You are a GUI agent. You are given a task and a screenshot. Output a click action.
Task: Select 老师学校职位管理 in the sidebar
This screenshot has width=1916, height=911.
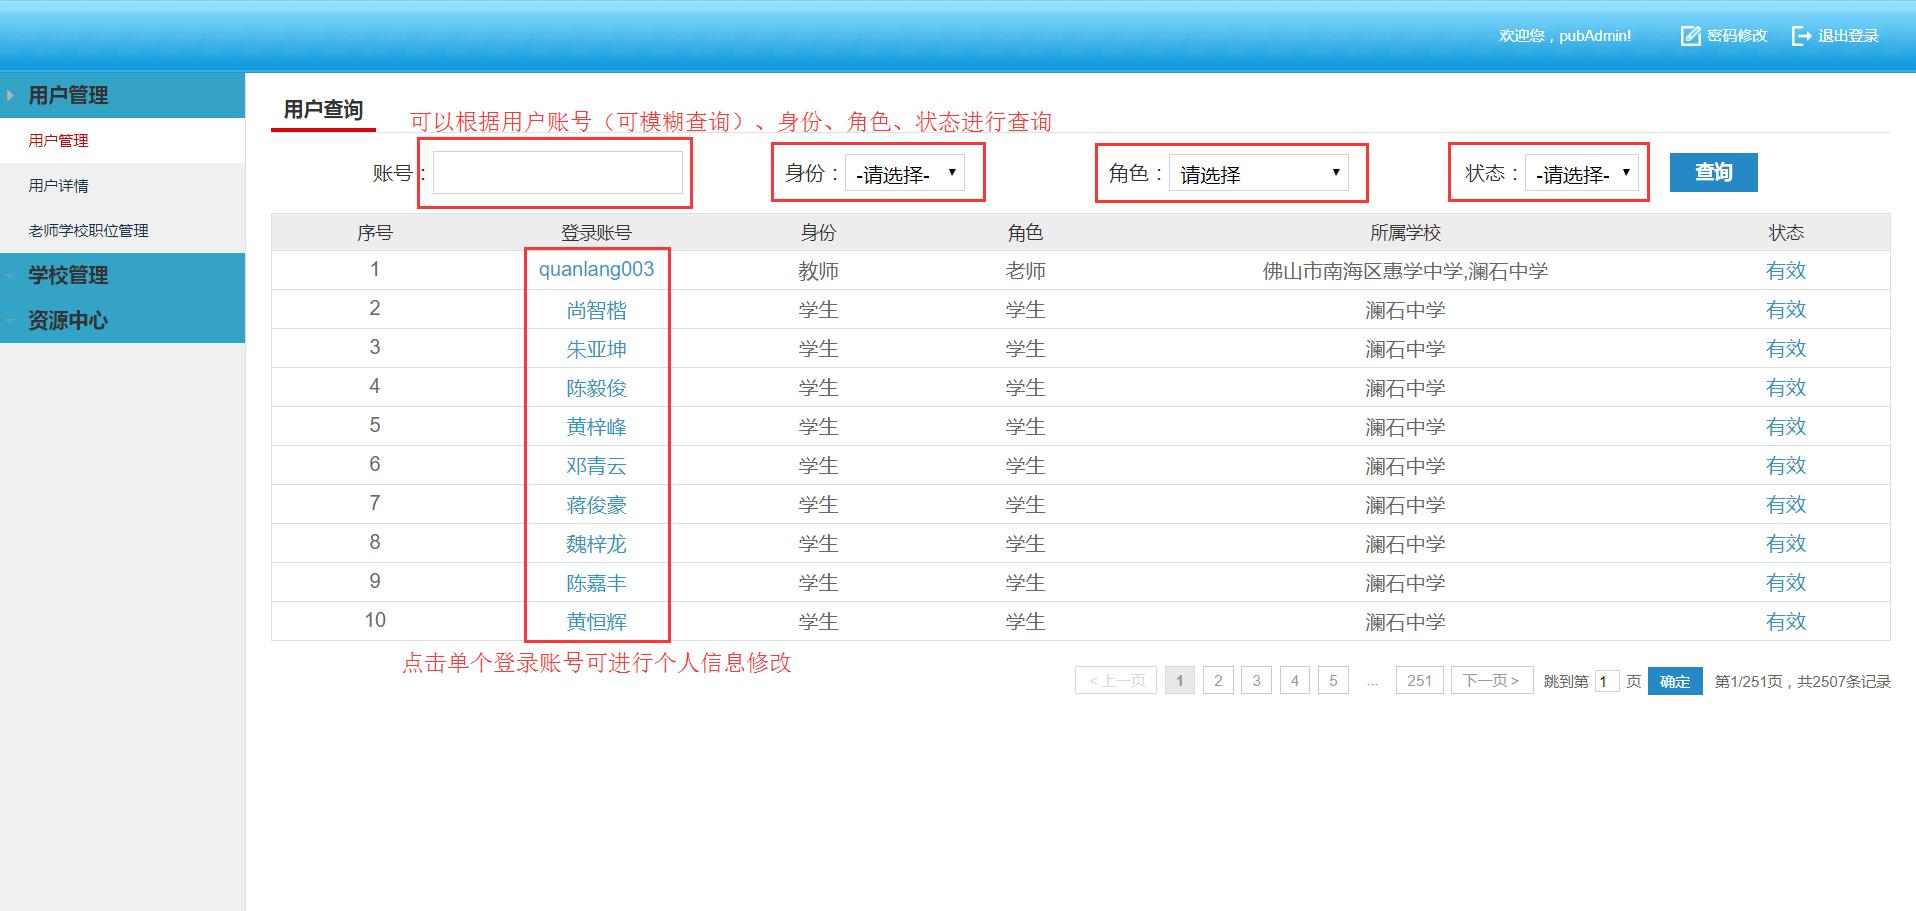[88, 231]
